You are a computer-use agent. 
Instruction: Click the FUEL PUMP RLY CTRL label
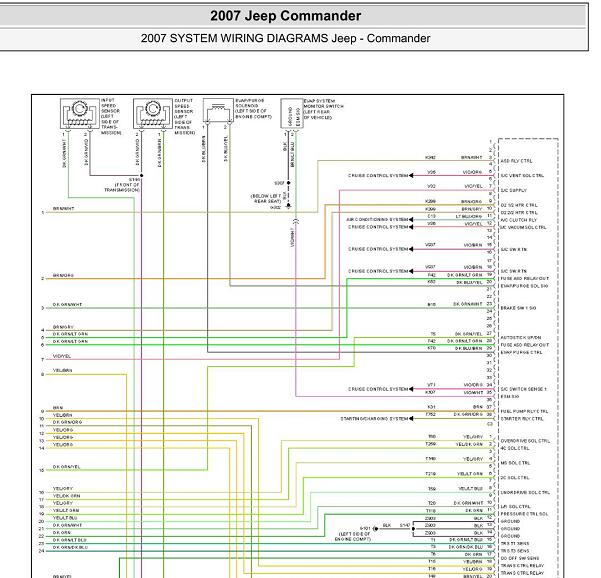click(x=524, y=411)
